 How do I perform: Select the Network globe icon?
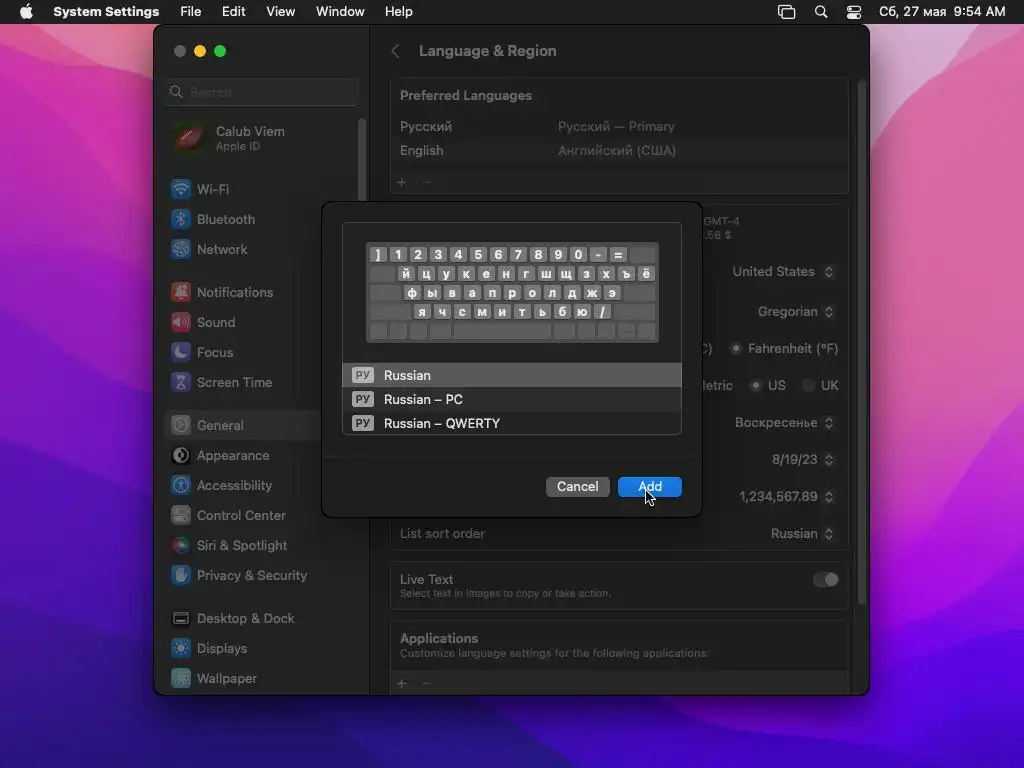181,249
